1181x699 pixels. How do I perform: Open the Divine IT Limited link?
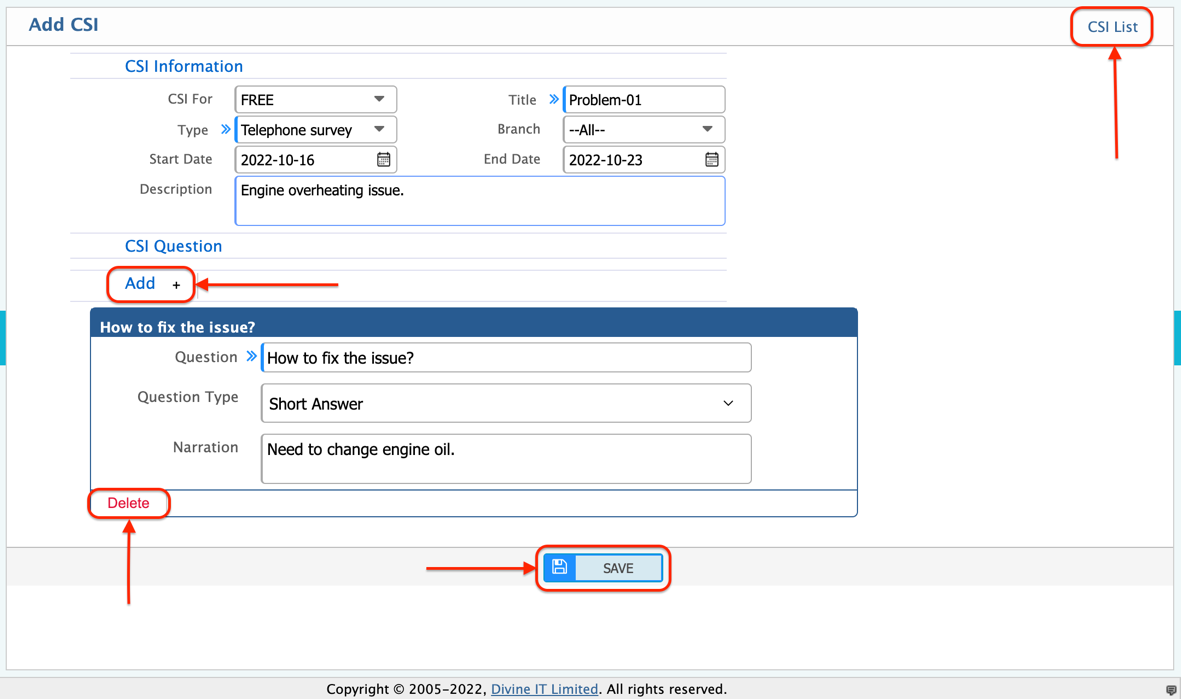click(544, 689)
